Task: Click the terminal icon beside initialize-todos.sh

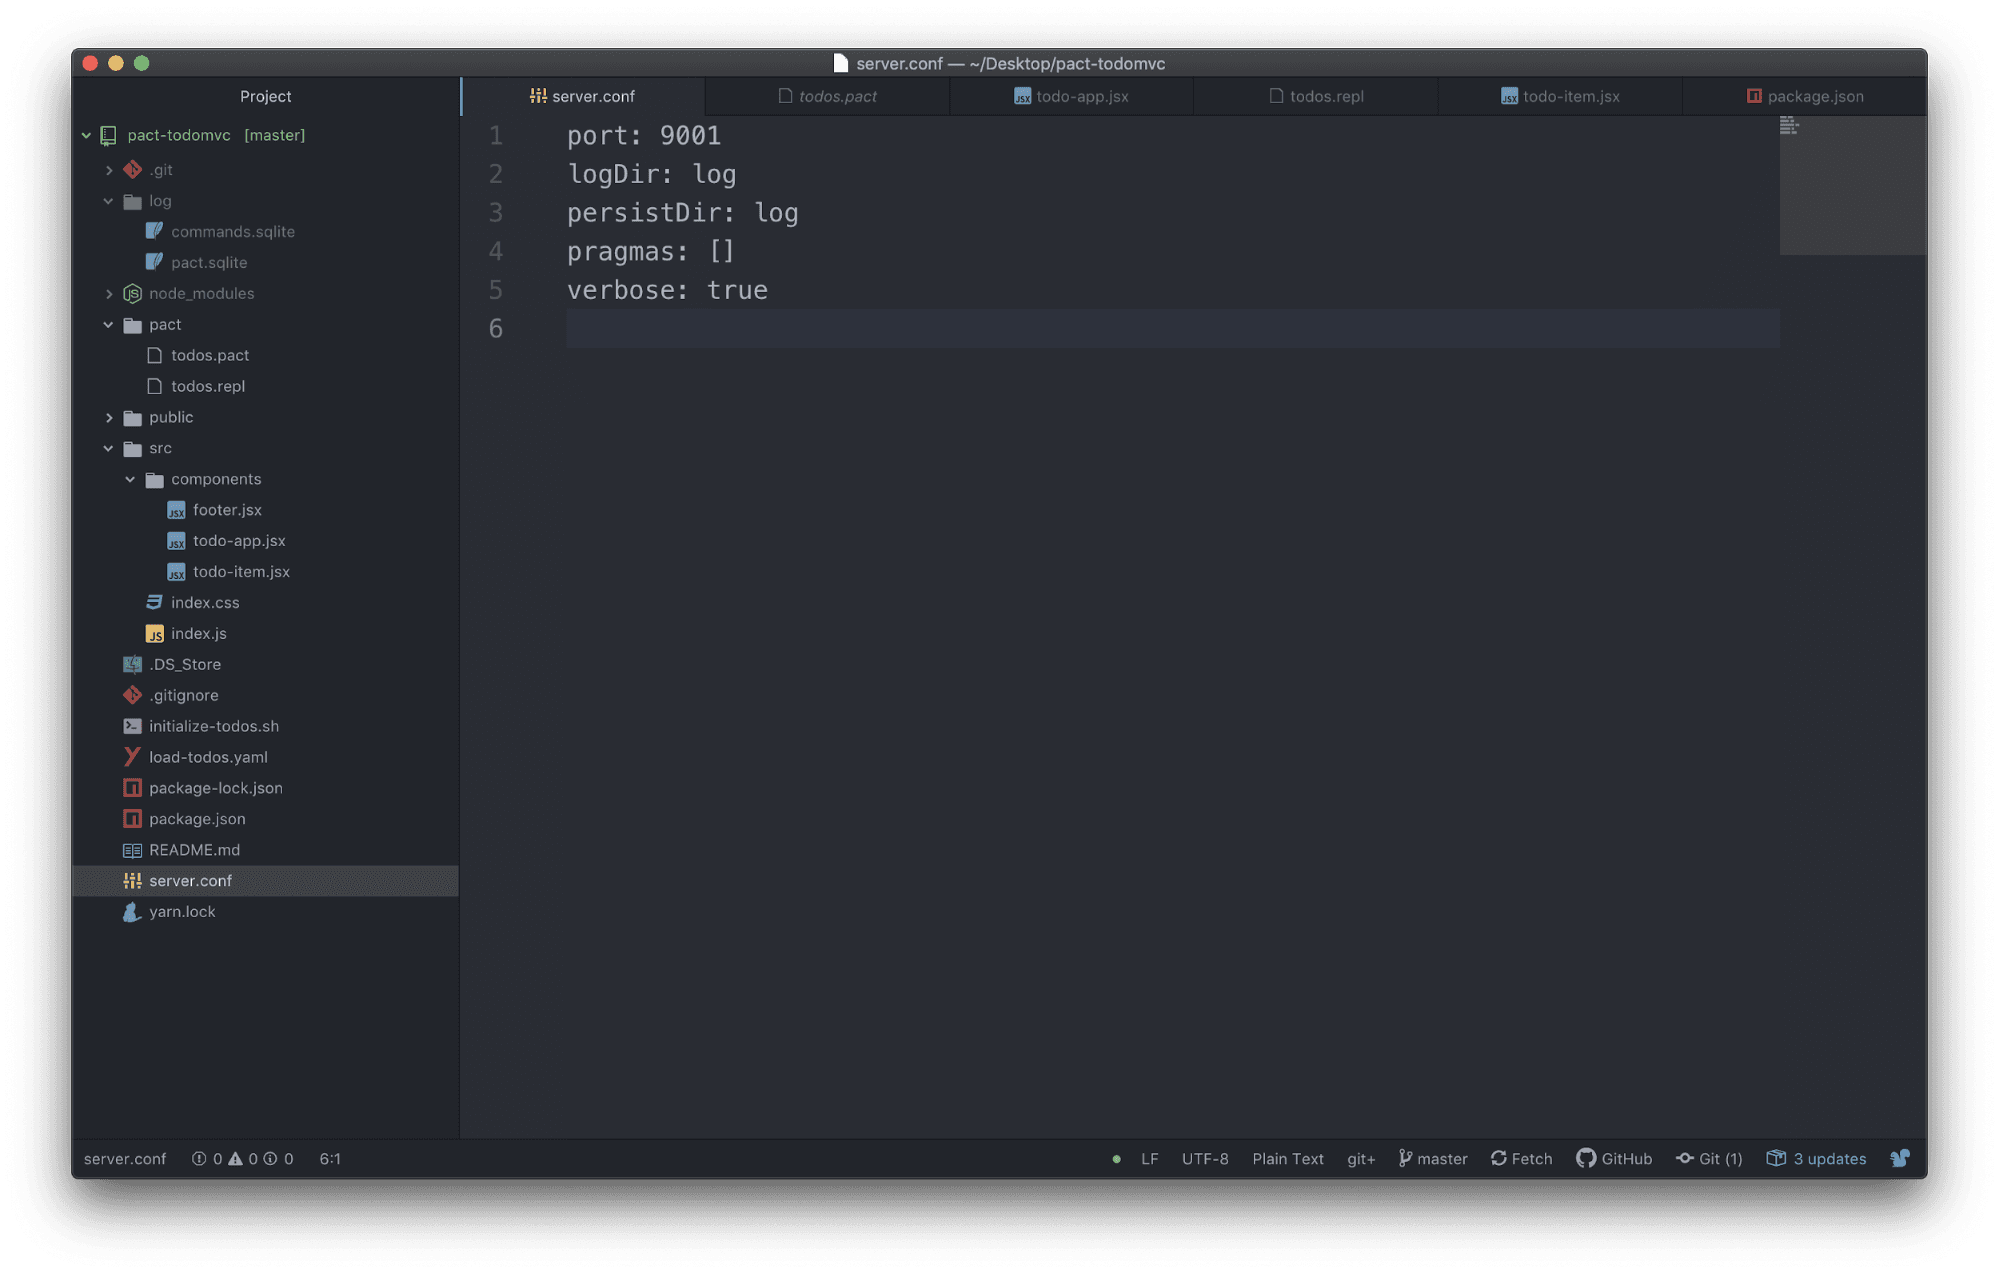Action: click(x=132, y=726)
